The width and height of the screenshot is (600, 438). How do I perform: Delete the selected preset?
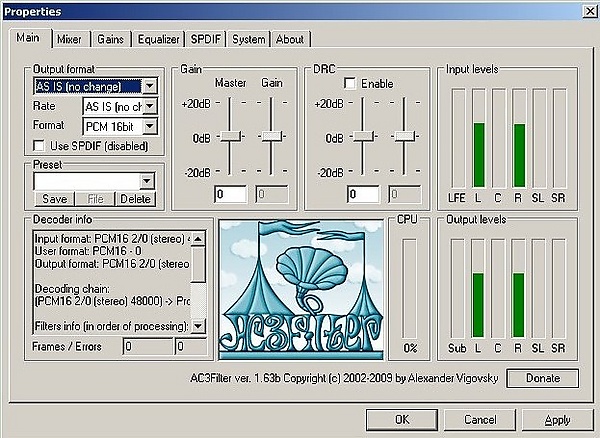135,199
